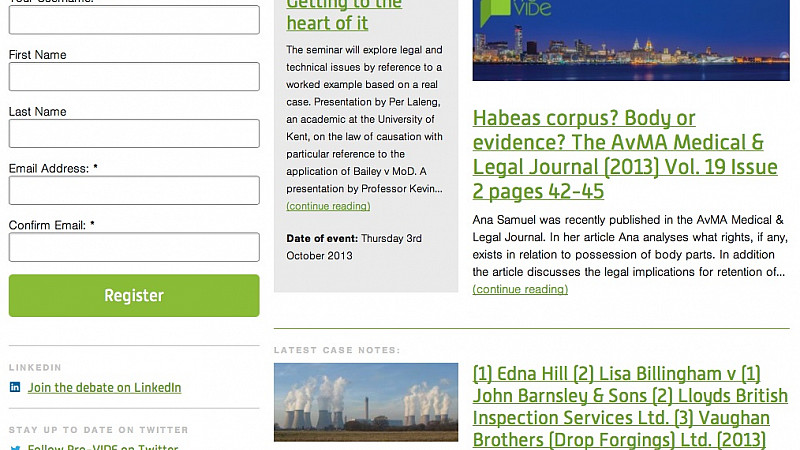Image resolution: width=800 pixels, height=450 pixels.
Task: Click the LinkedIn icon
Action: [x=15, y=387]
